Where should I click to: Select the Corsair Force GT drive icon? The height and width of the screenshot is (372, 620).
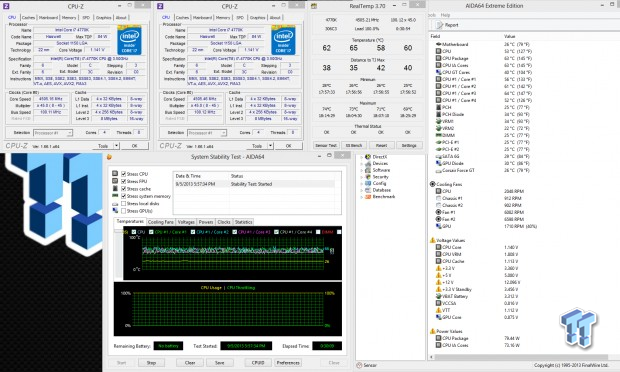coord(438,170)
